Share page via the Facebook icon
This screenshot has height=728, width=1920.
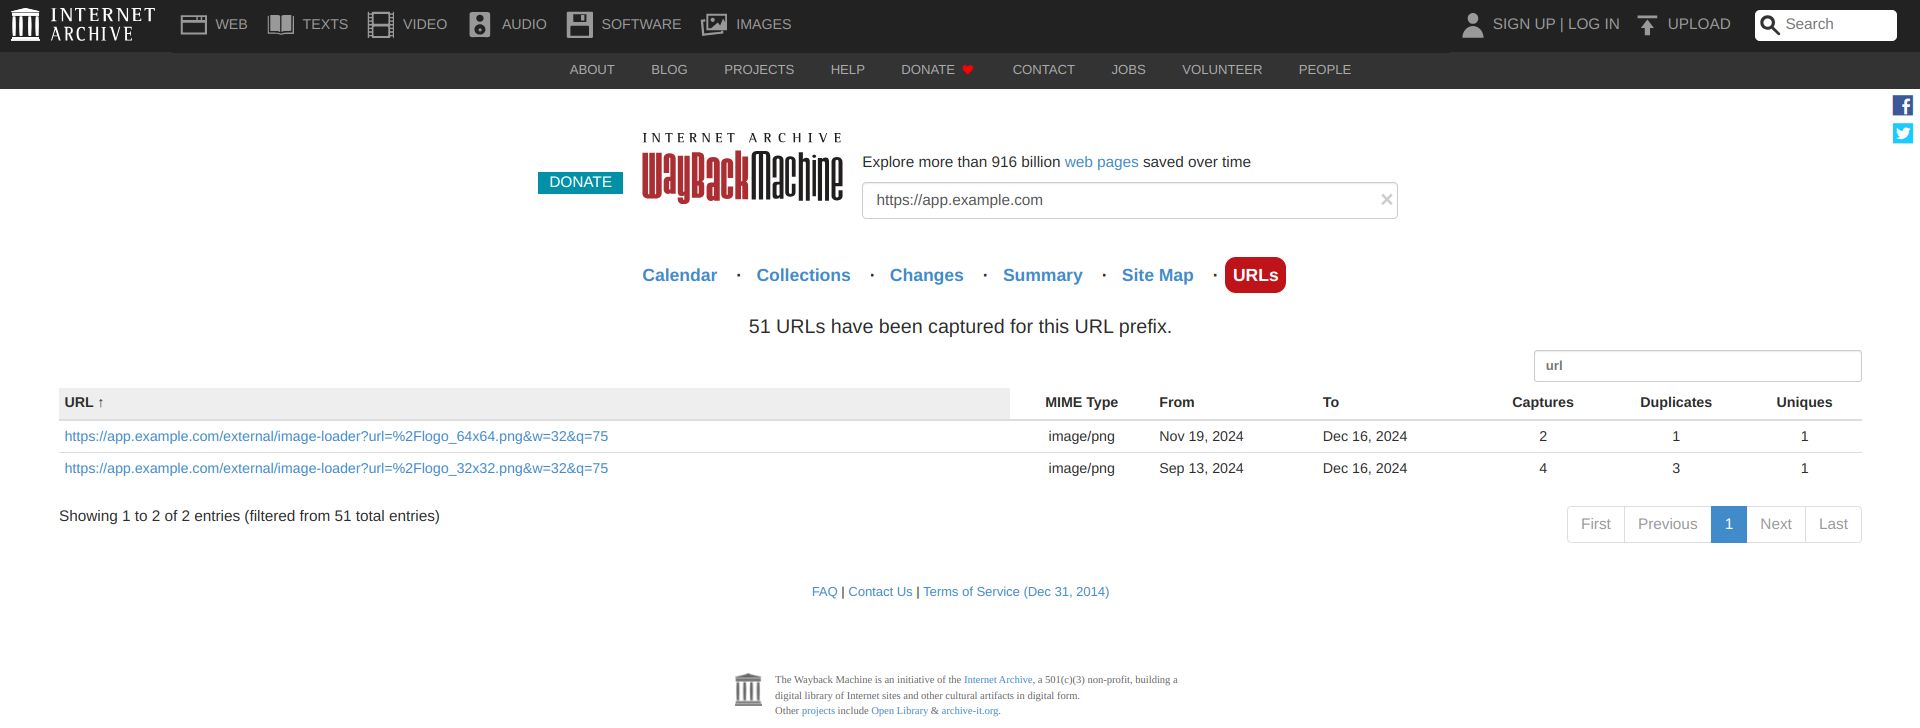point(1903,105)
